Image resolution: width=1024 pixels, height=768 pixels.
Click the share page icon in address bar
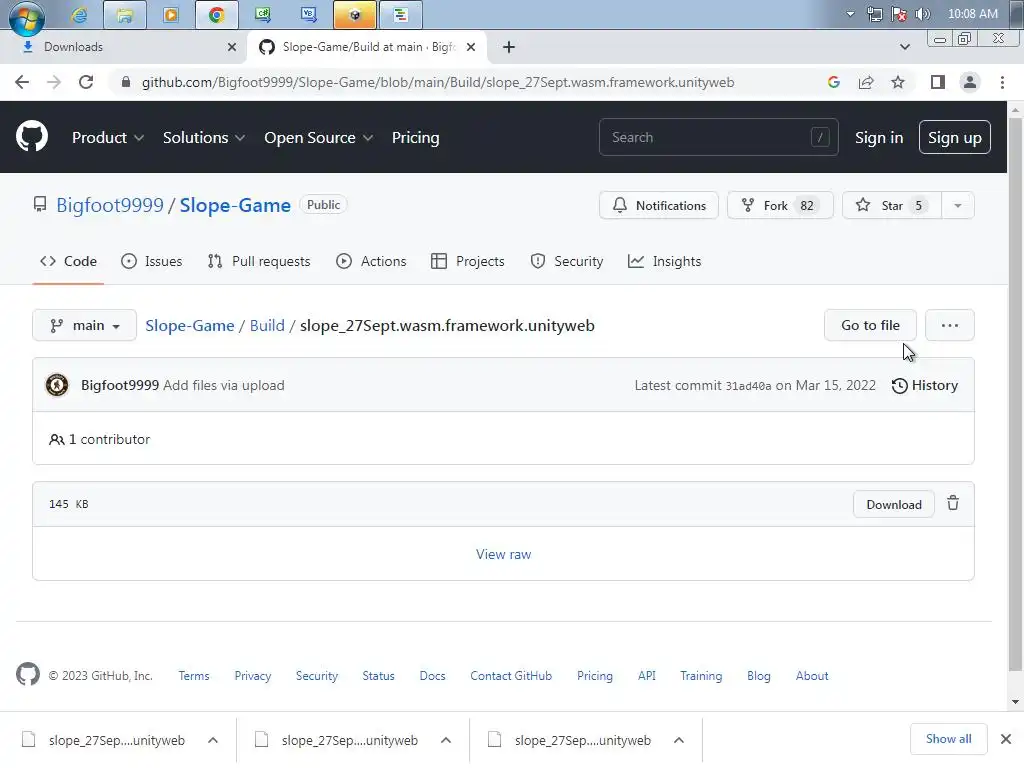click(866, 82)
